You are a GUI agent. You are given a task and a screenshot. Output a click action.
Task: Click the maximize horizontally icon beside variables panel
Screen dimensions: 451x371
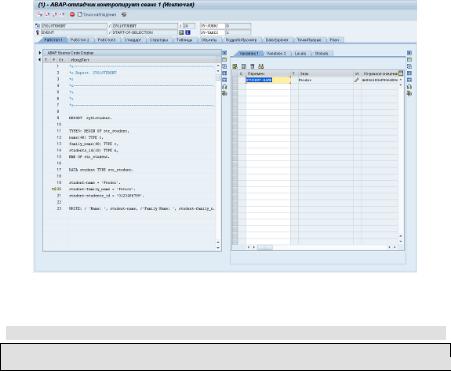pyautogui.click(x=409, y=80)
